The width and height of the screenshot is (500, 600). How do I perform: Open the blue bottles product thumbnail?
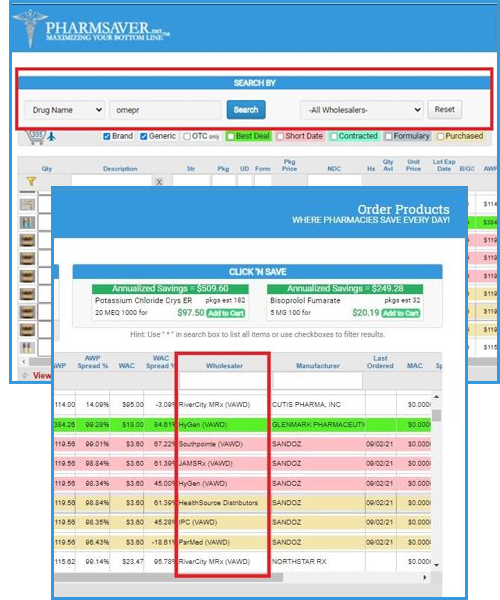tap(28, 223)
